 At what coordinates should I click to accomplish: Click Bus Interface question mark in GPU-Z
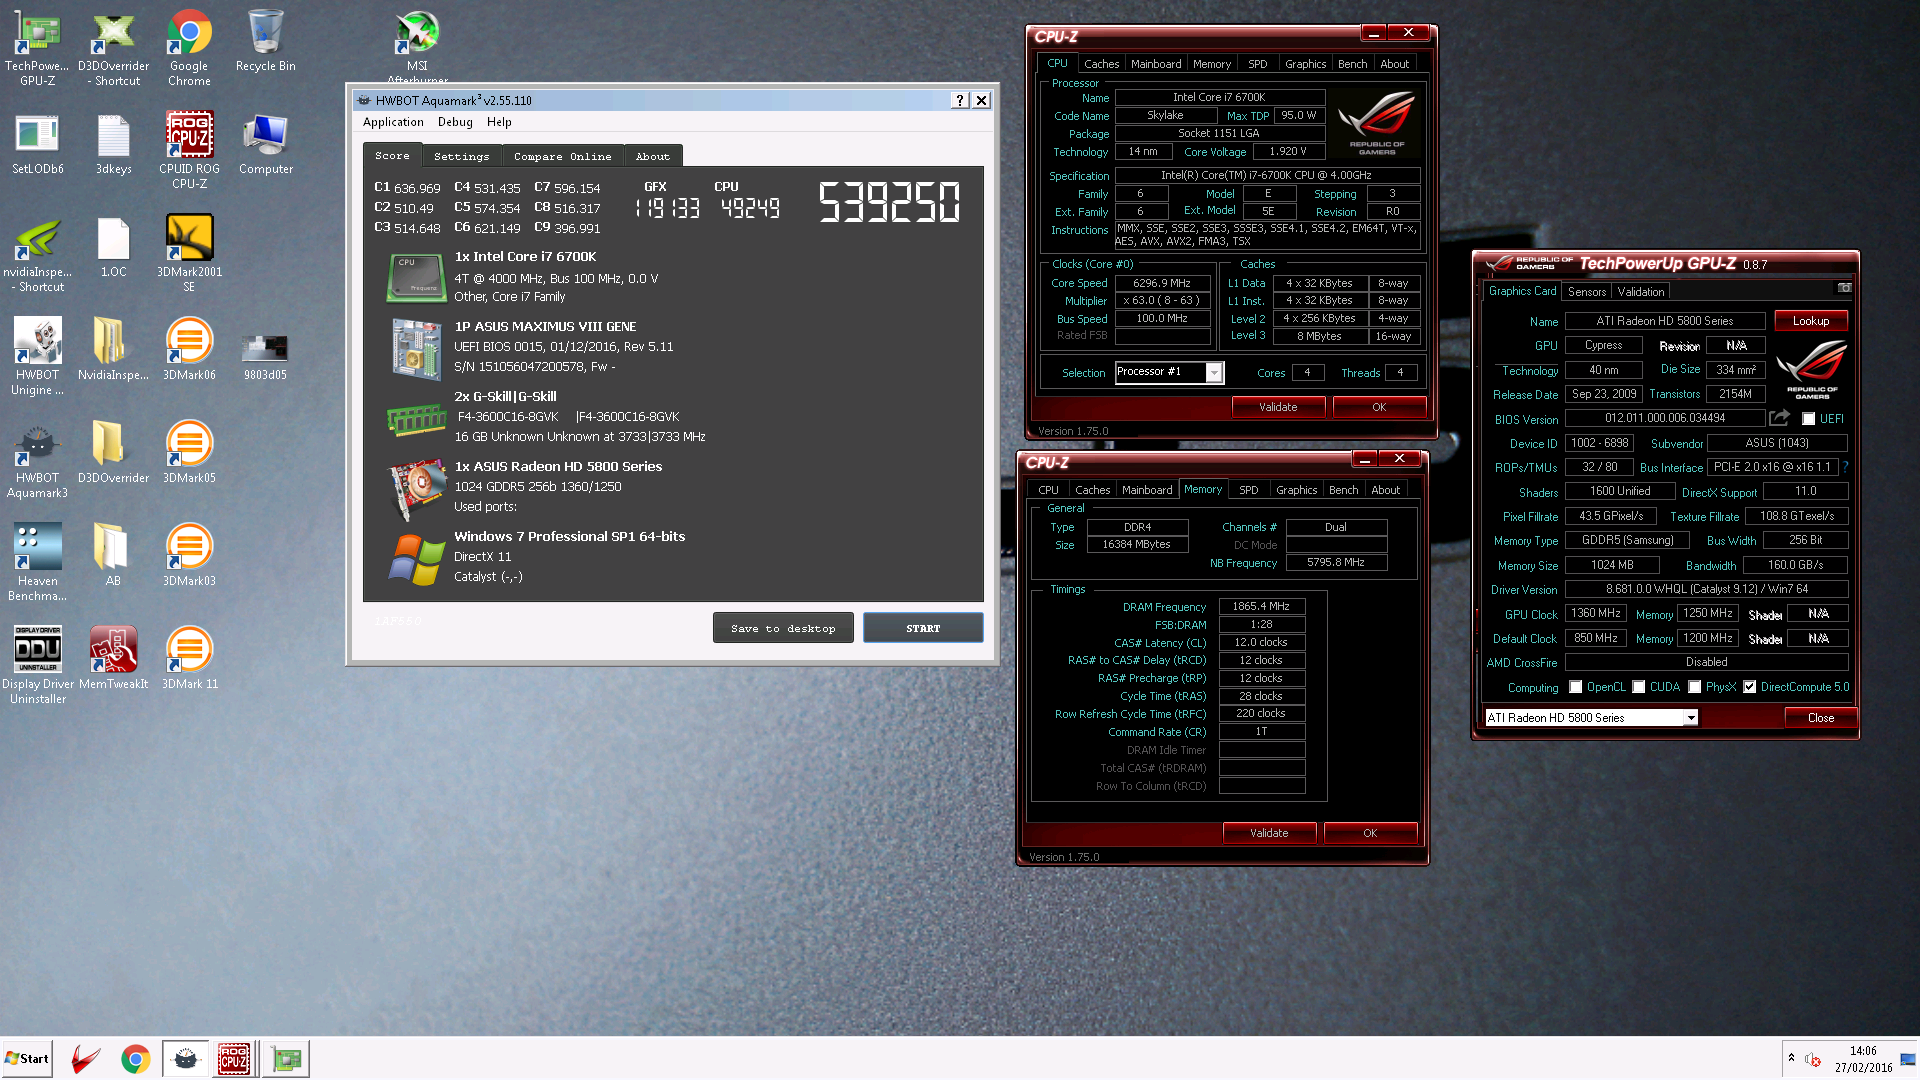coord(1845,467)
